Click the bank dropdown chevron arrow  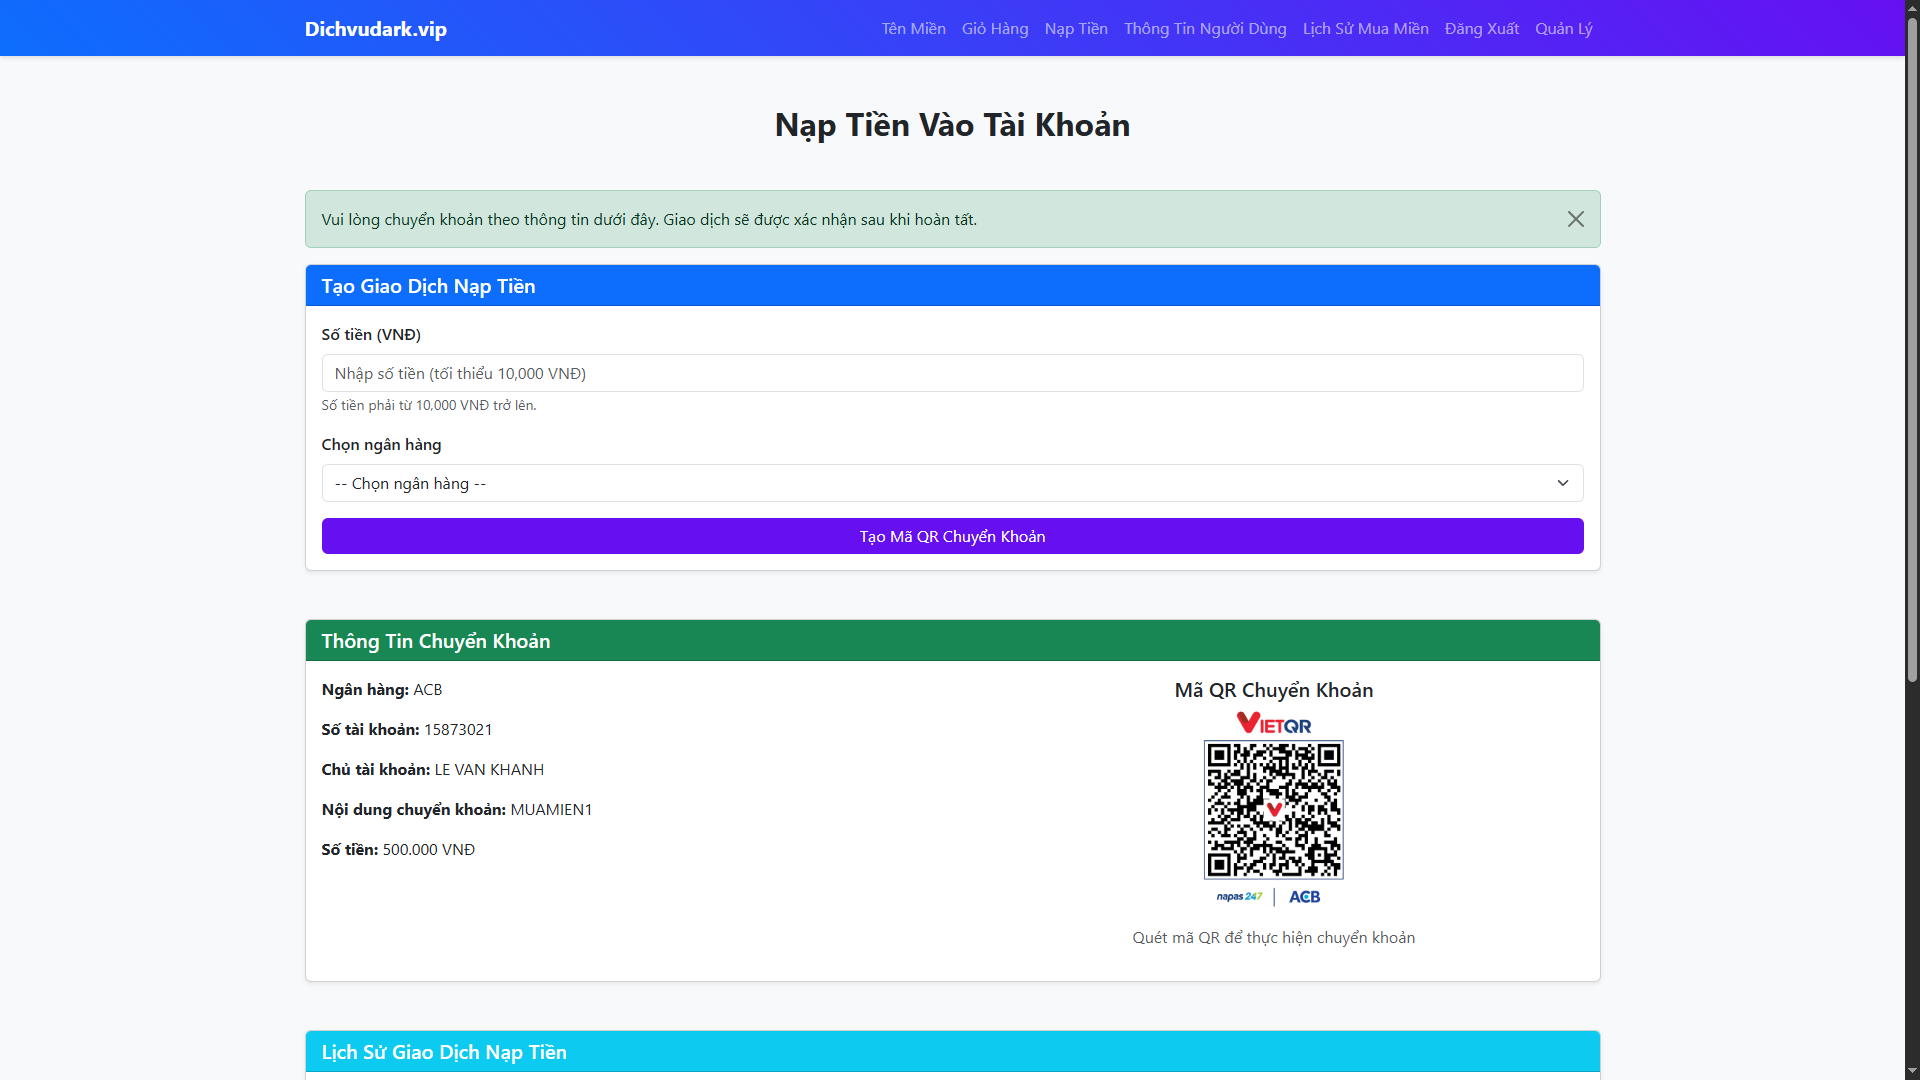(1562, 483)
